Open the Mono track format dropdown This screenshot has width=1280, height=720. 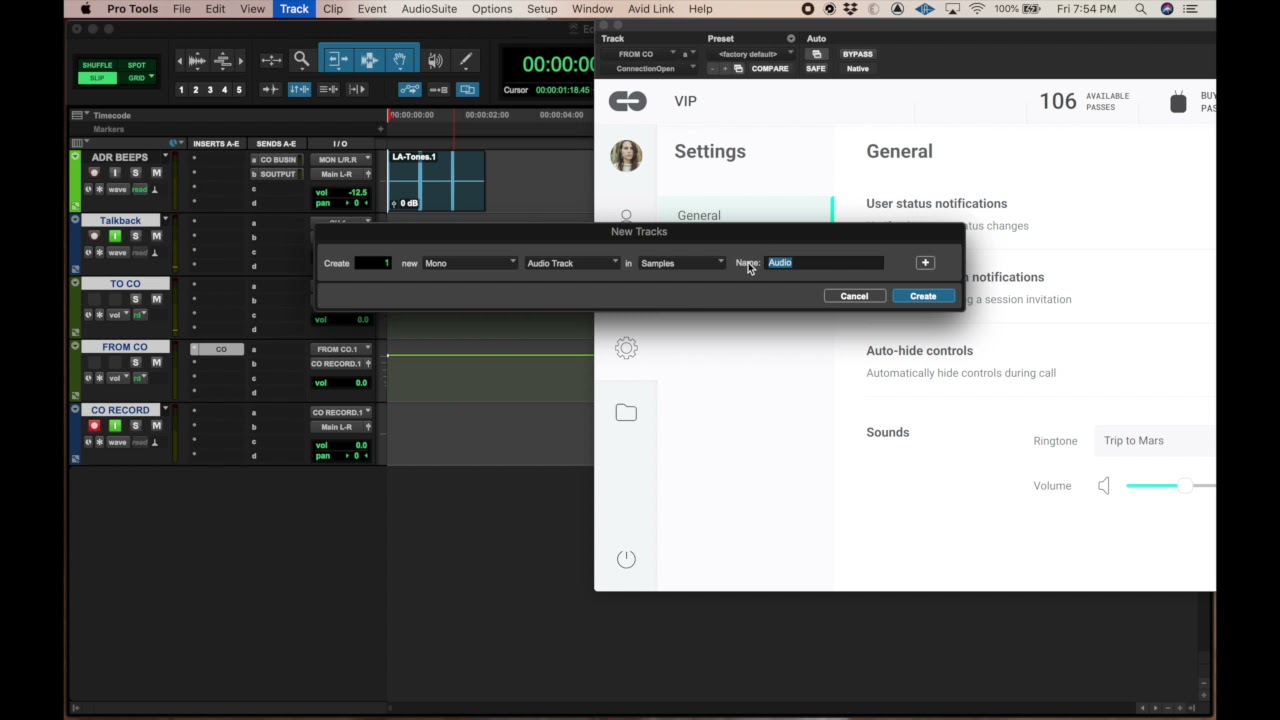[470, 263]
